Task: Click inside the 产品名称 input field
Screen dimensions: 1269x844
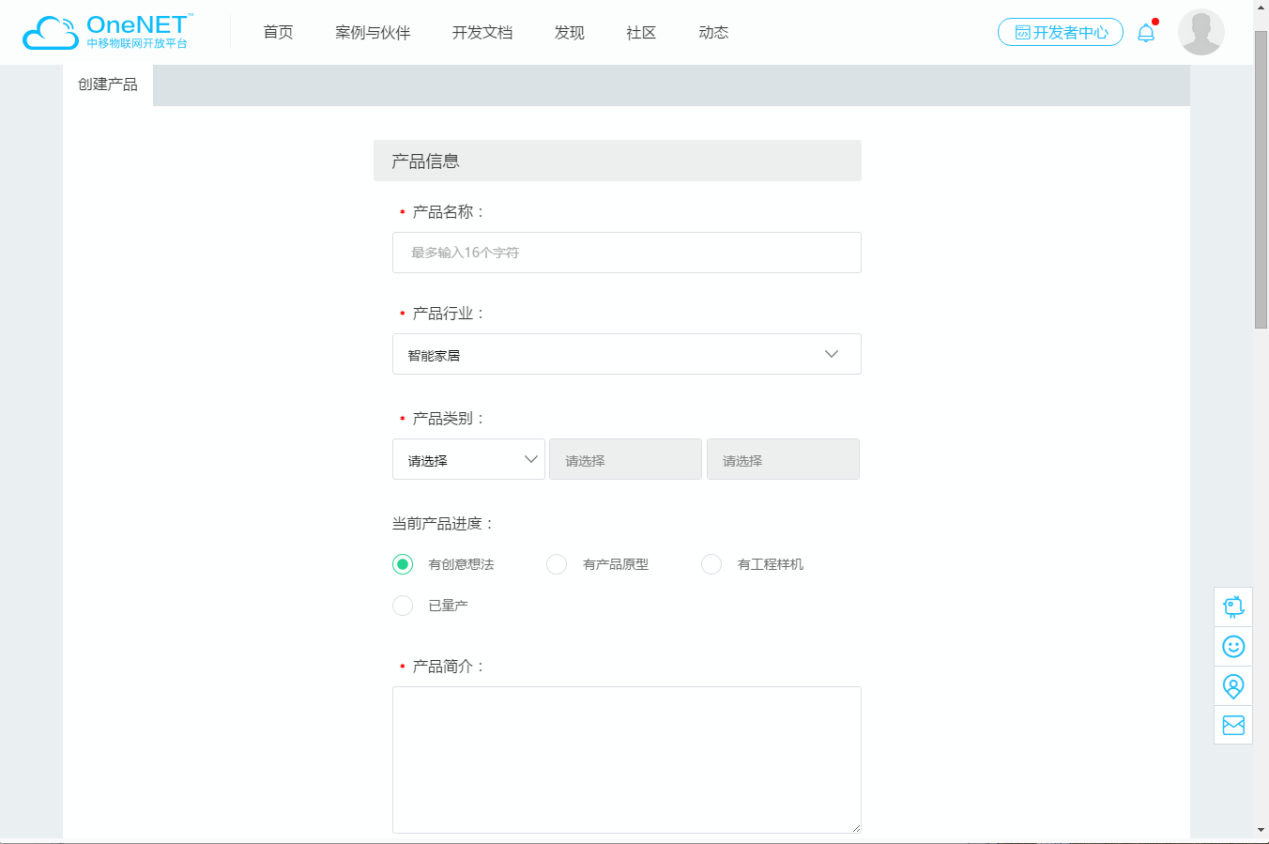Action: coord(626,252)
